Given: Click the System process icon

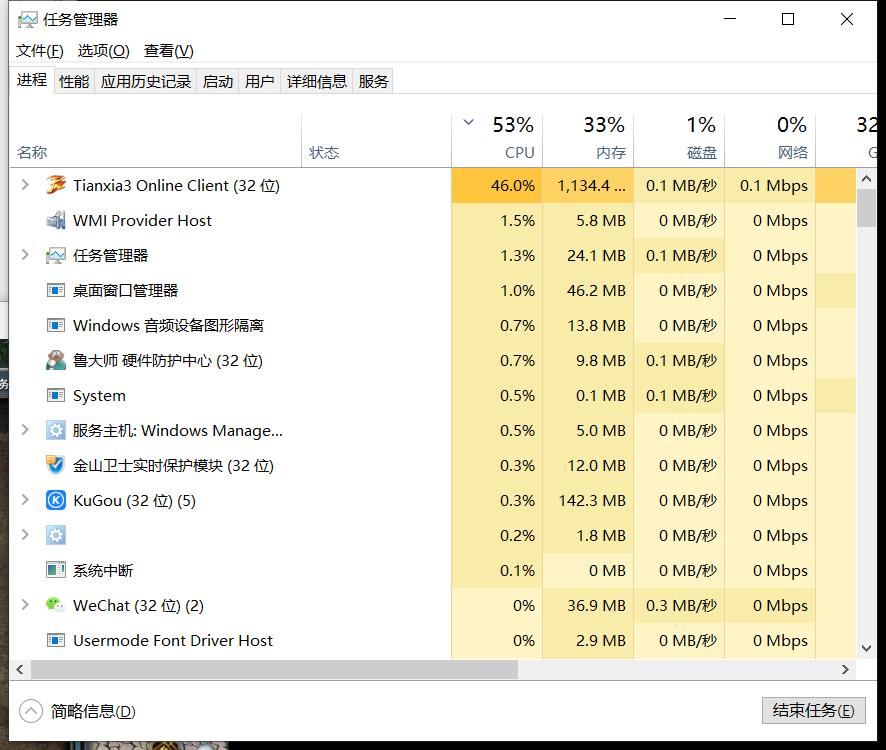Looking at the screenshot, I should point(55,395).
